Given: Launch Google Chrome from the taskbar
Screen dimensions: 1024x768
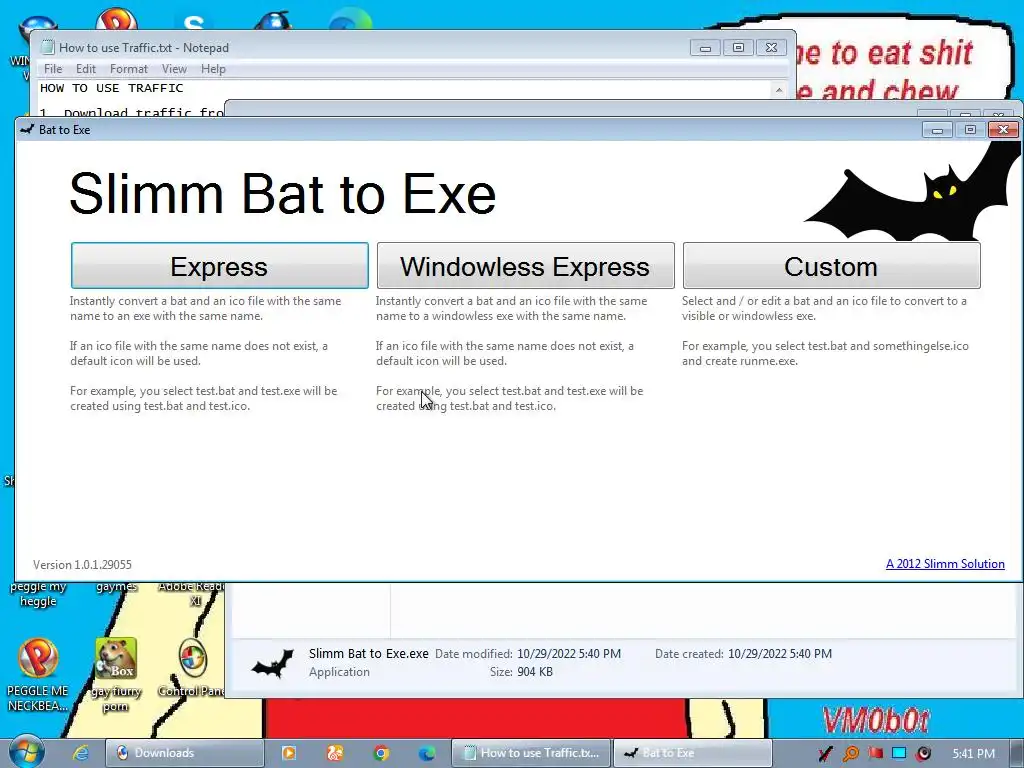Looking at the screenshot, I should (381, 753).
